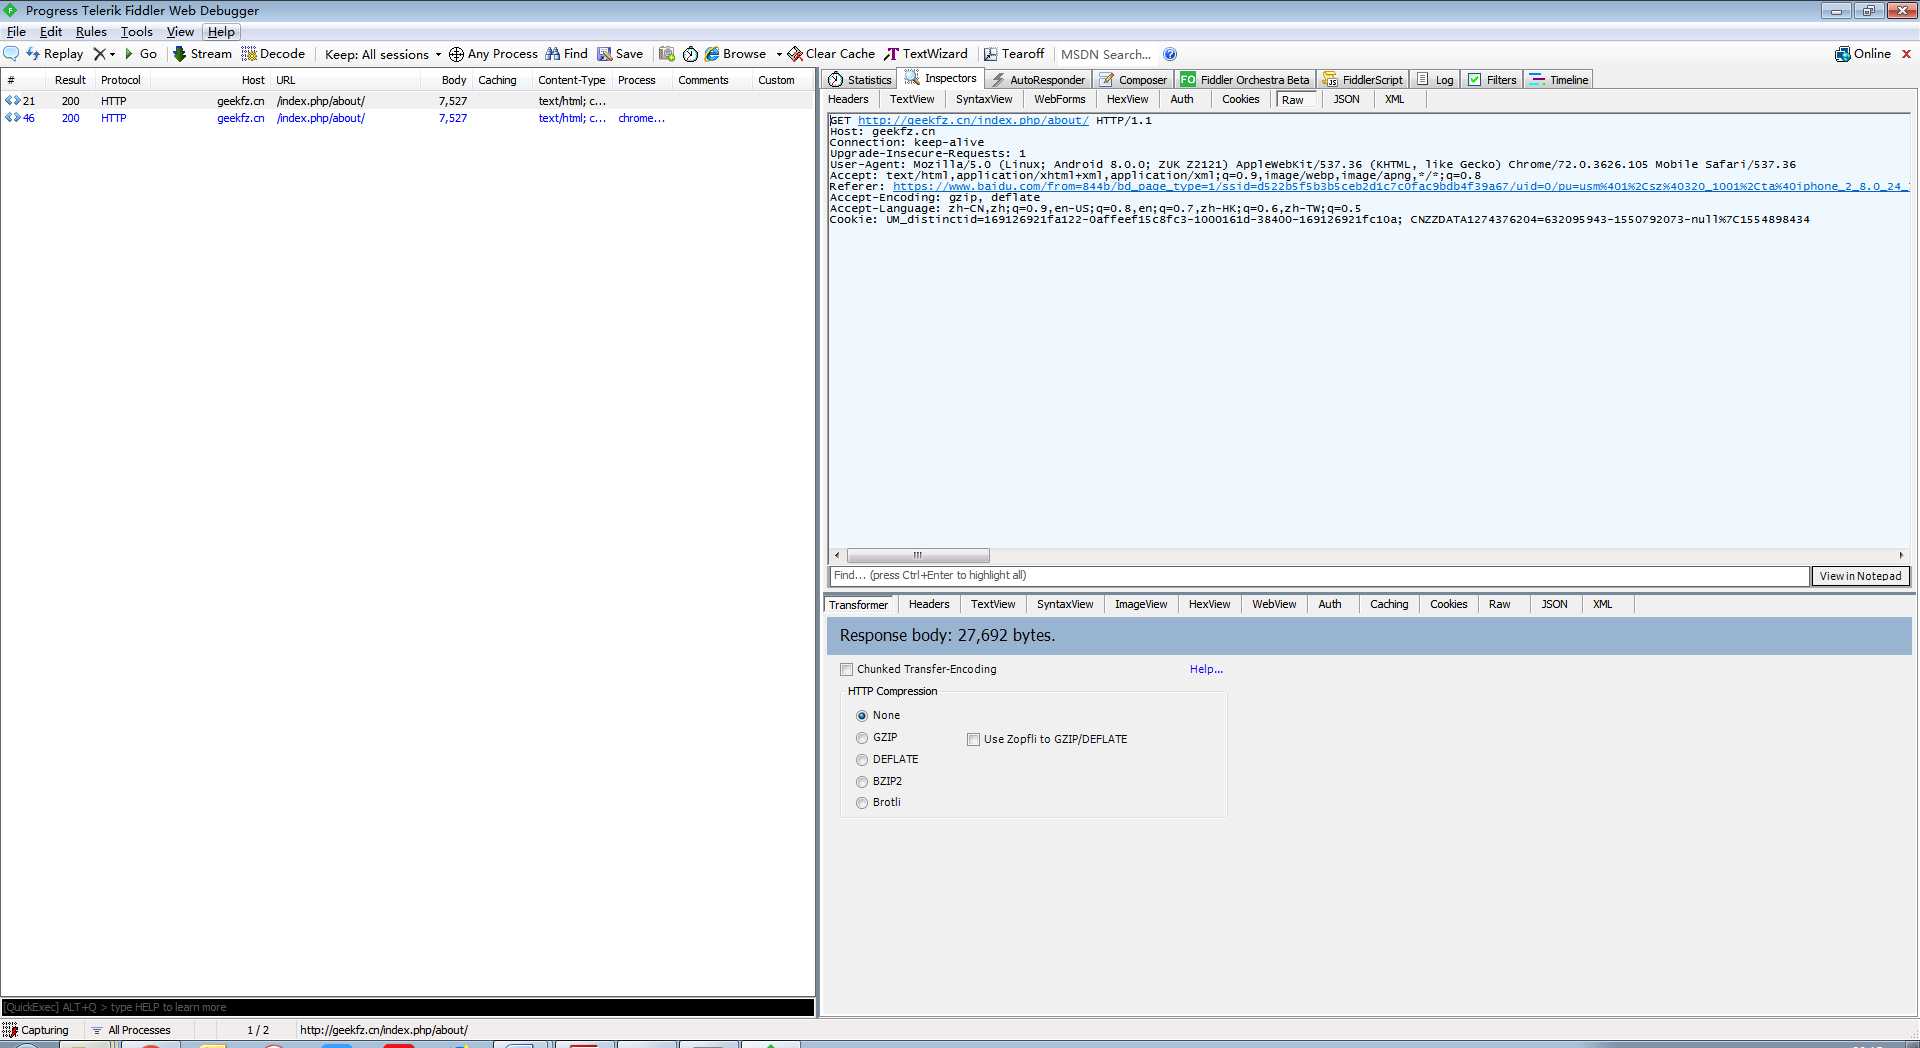The height and width of the screenshot is (1048, 1920).
Task: Switch to Composer tab
Action: pos(1133,80)
